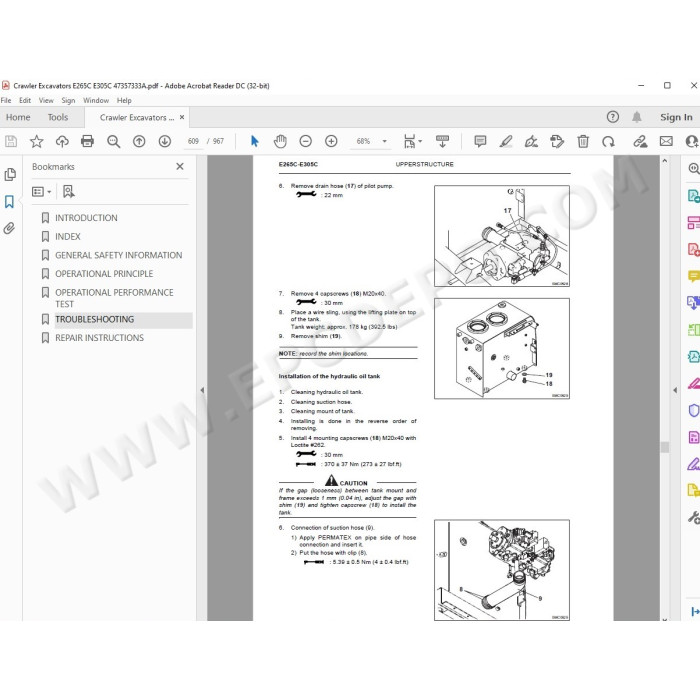The width and height of the screenshot is (700, 700).
Task: Click the pilot pump drain hose illustration
Action: tap(502, 236)
